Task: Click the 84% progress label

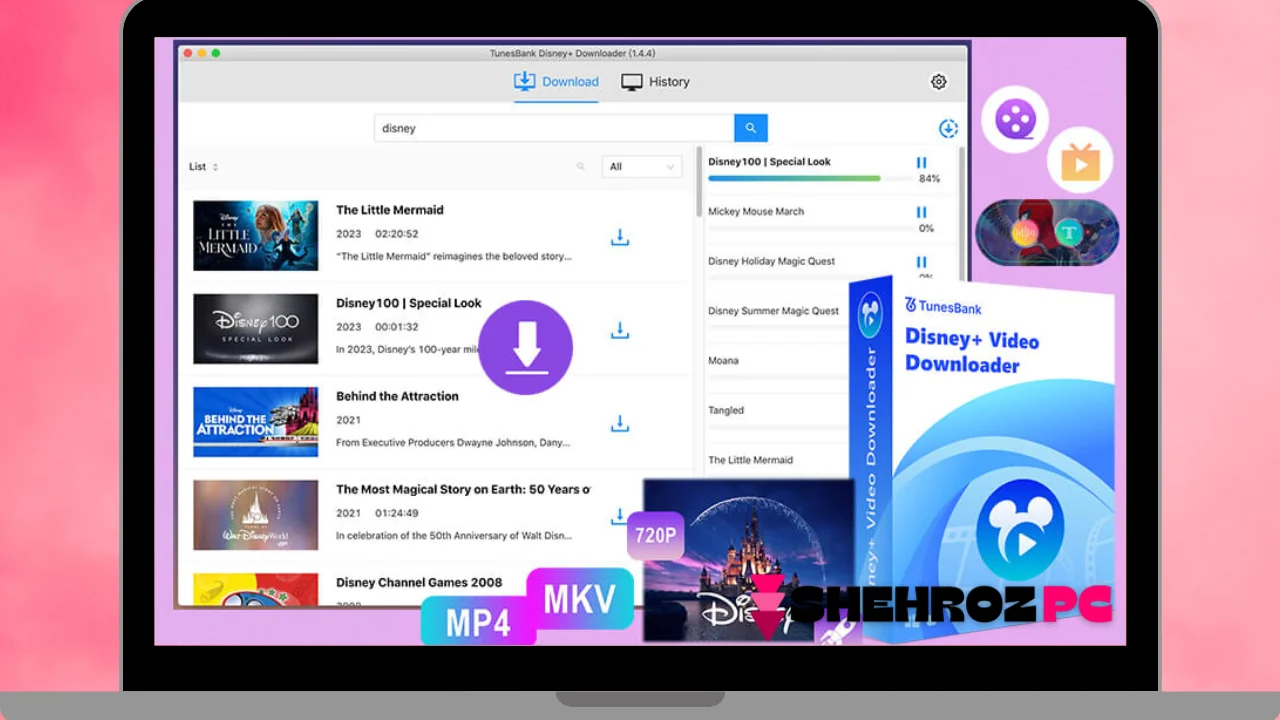Action: pyautogui.click(x=929, y=179)
